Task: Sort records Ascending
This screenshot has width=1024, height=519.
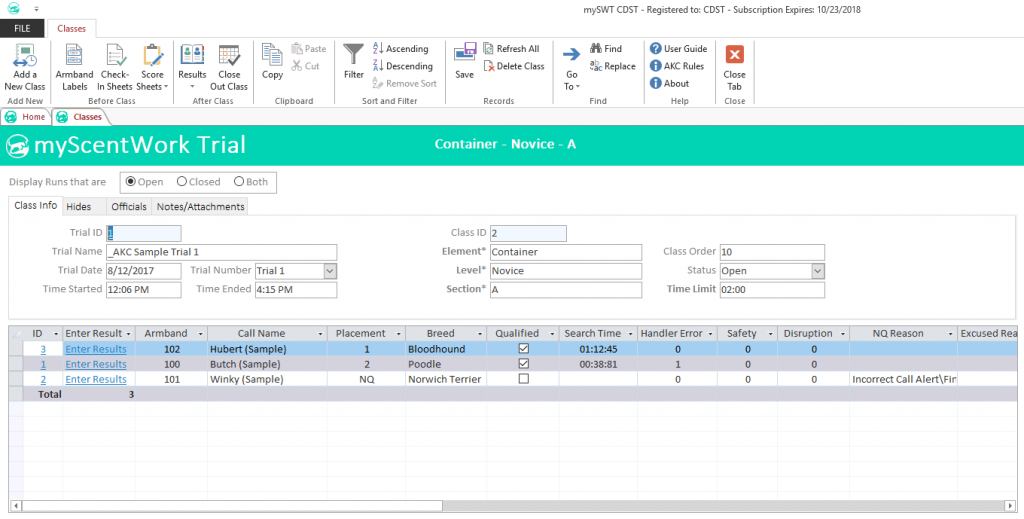Action: click(x=400, y=48)
